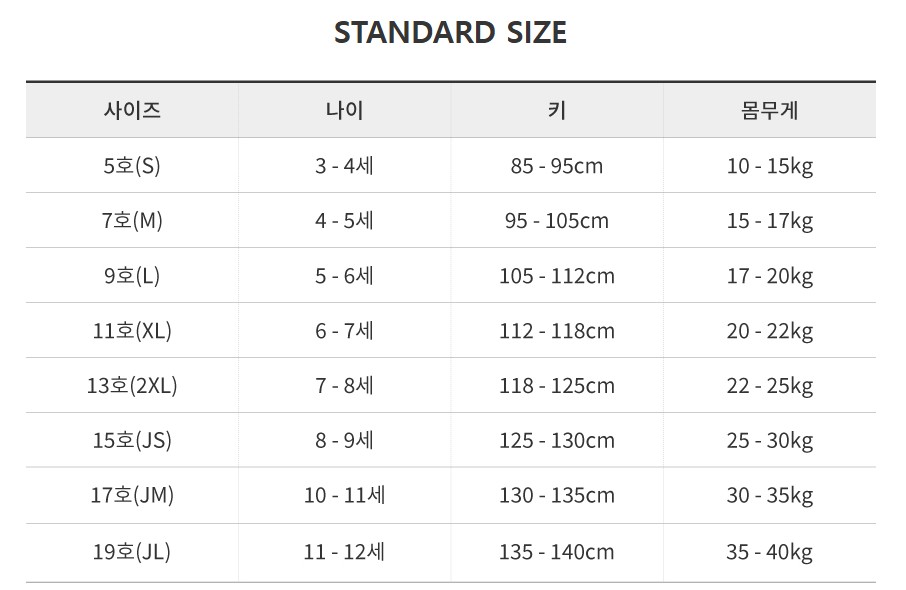Select the 15호(JS) size cell
This screenshot has height=590, width=906.
132,441
